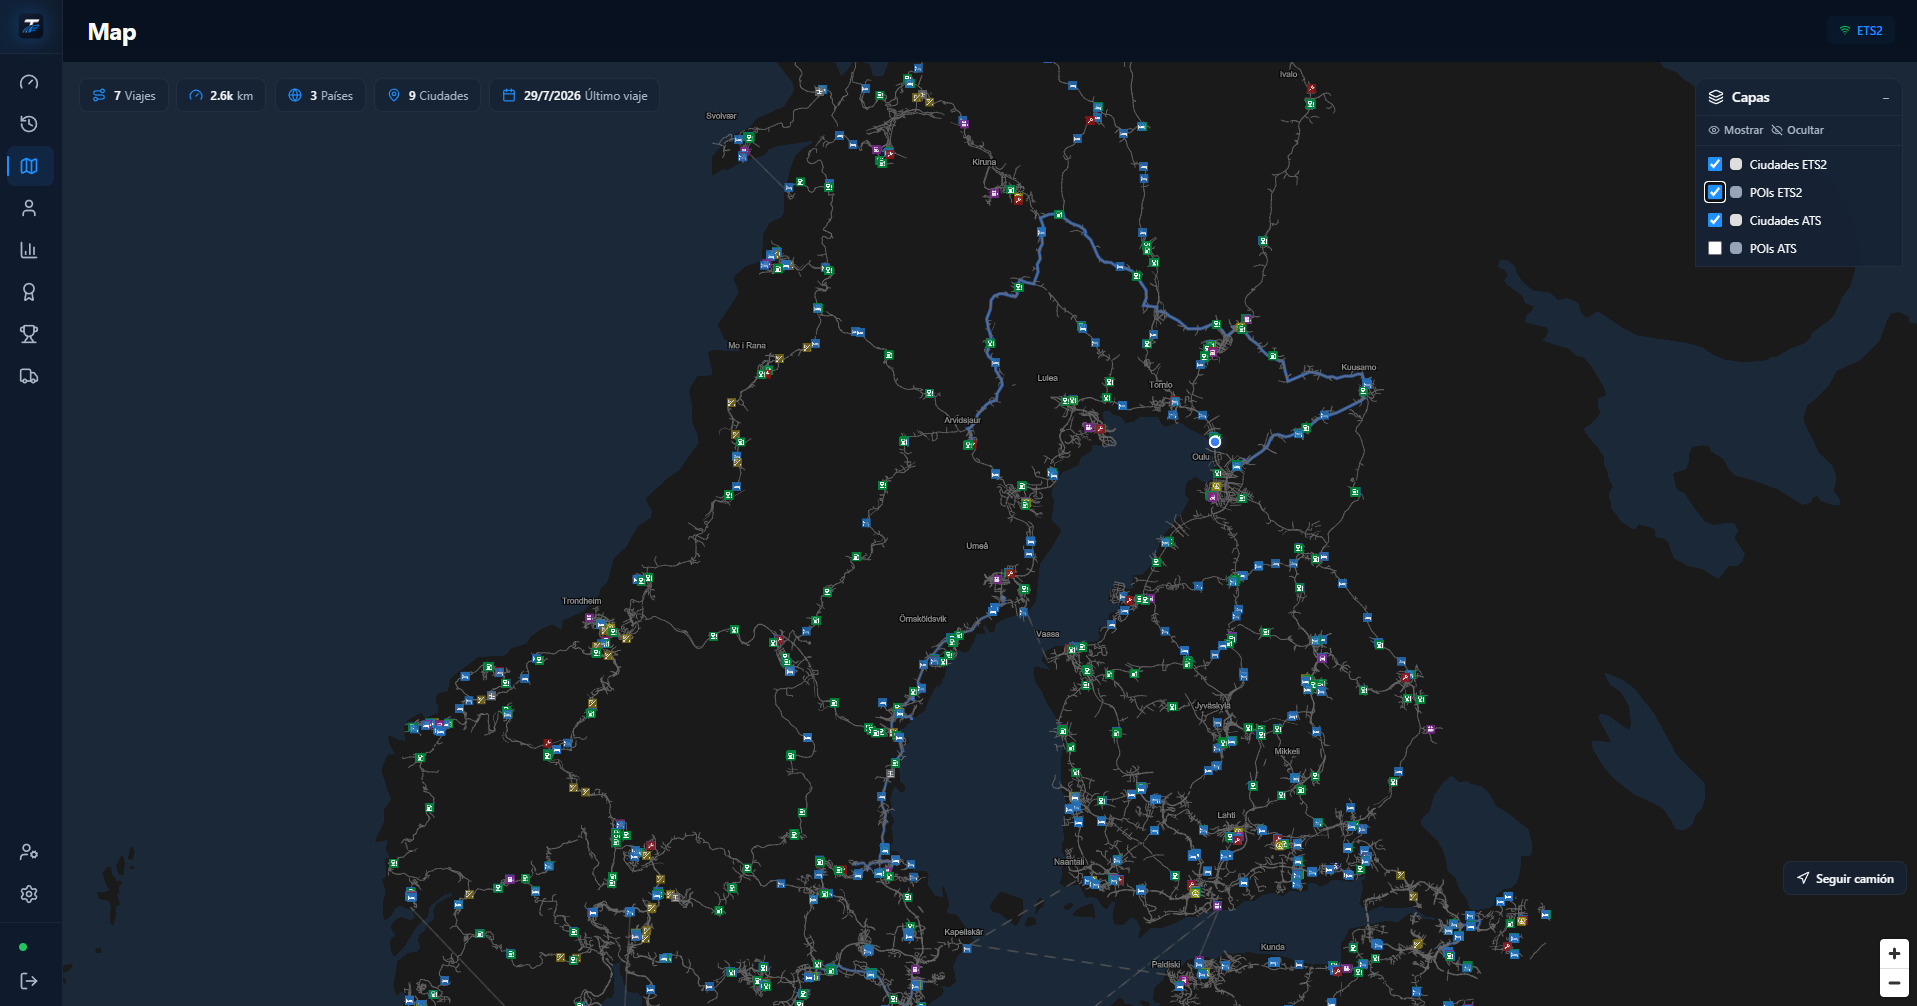Click Mostrar to show all layers
The width and height of the screenshot is (1917, 1006).
click(1736, 130)
